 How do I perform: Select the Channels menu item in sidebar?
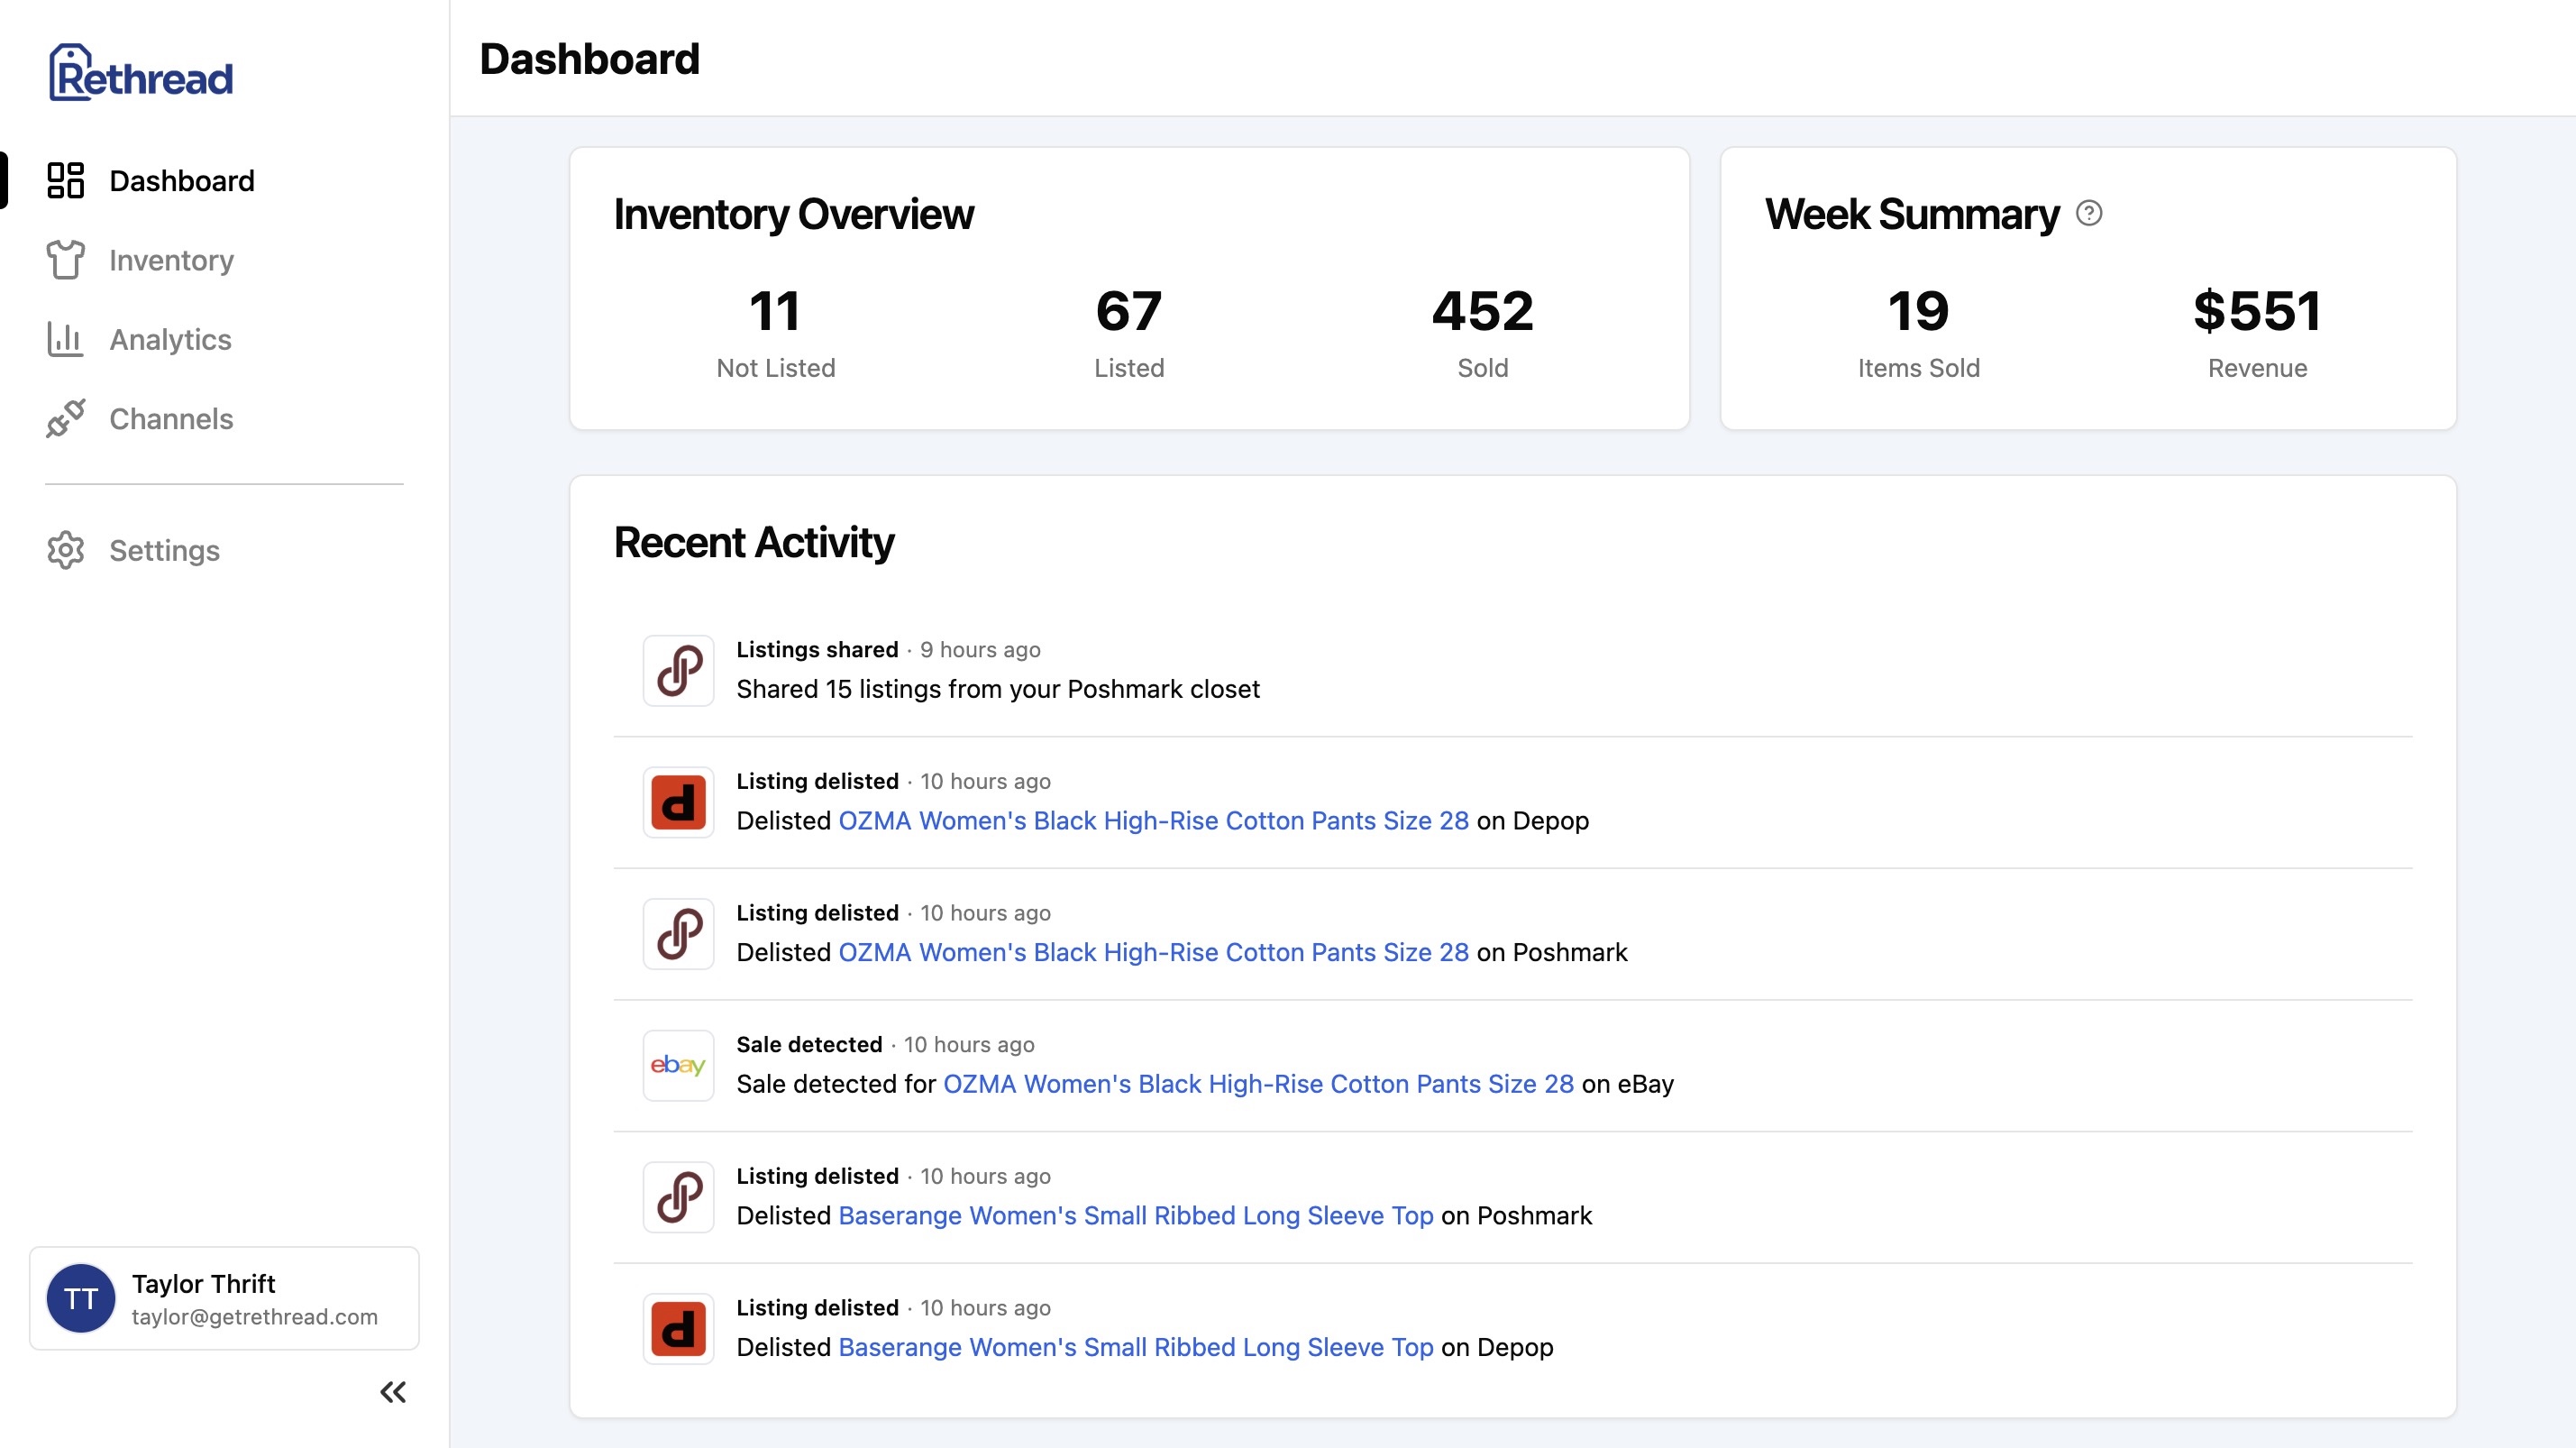coord(170,419)
